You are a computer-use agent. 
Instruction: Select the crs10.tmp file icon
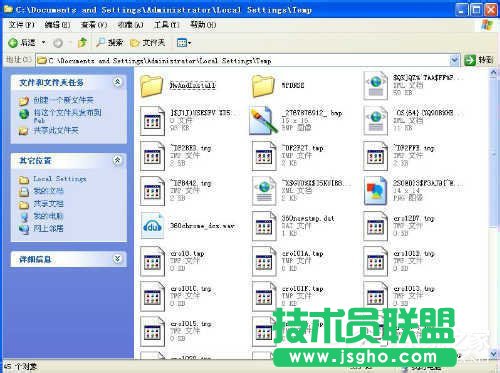point(152,261)
